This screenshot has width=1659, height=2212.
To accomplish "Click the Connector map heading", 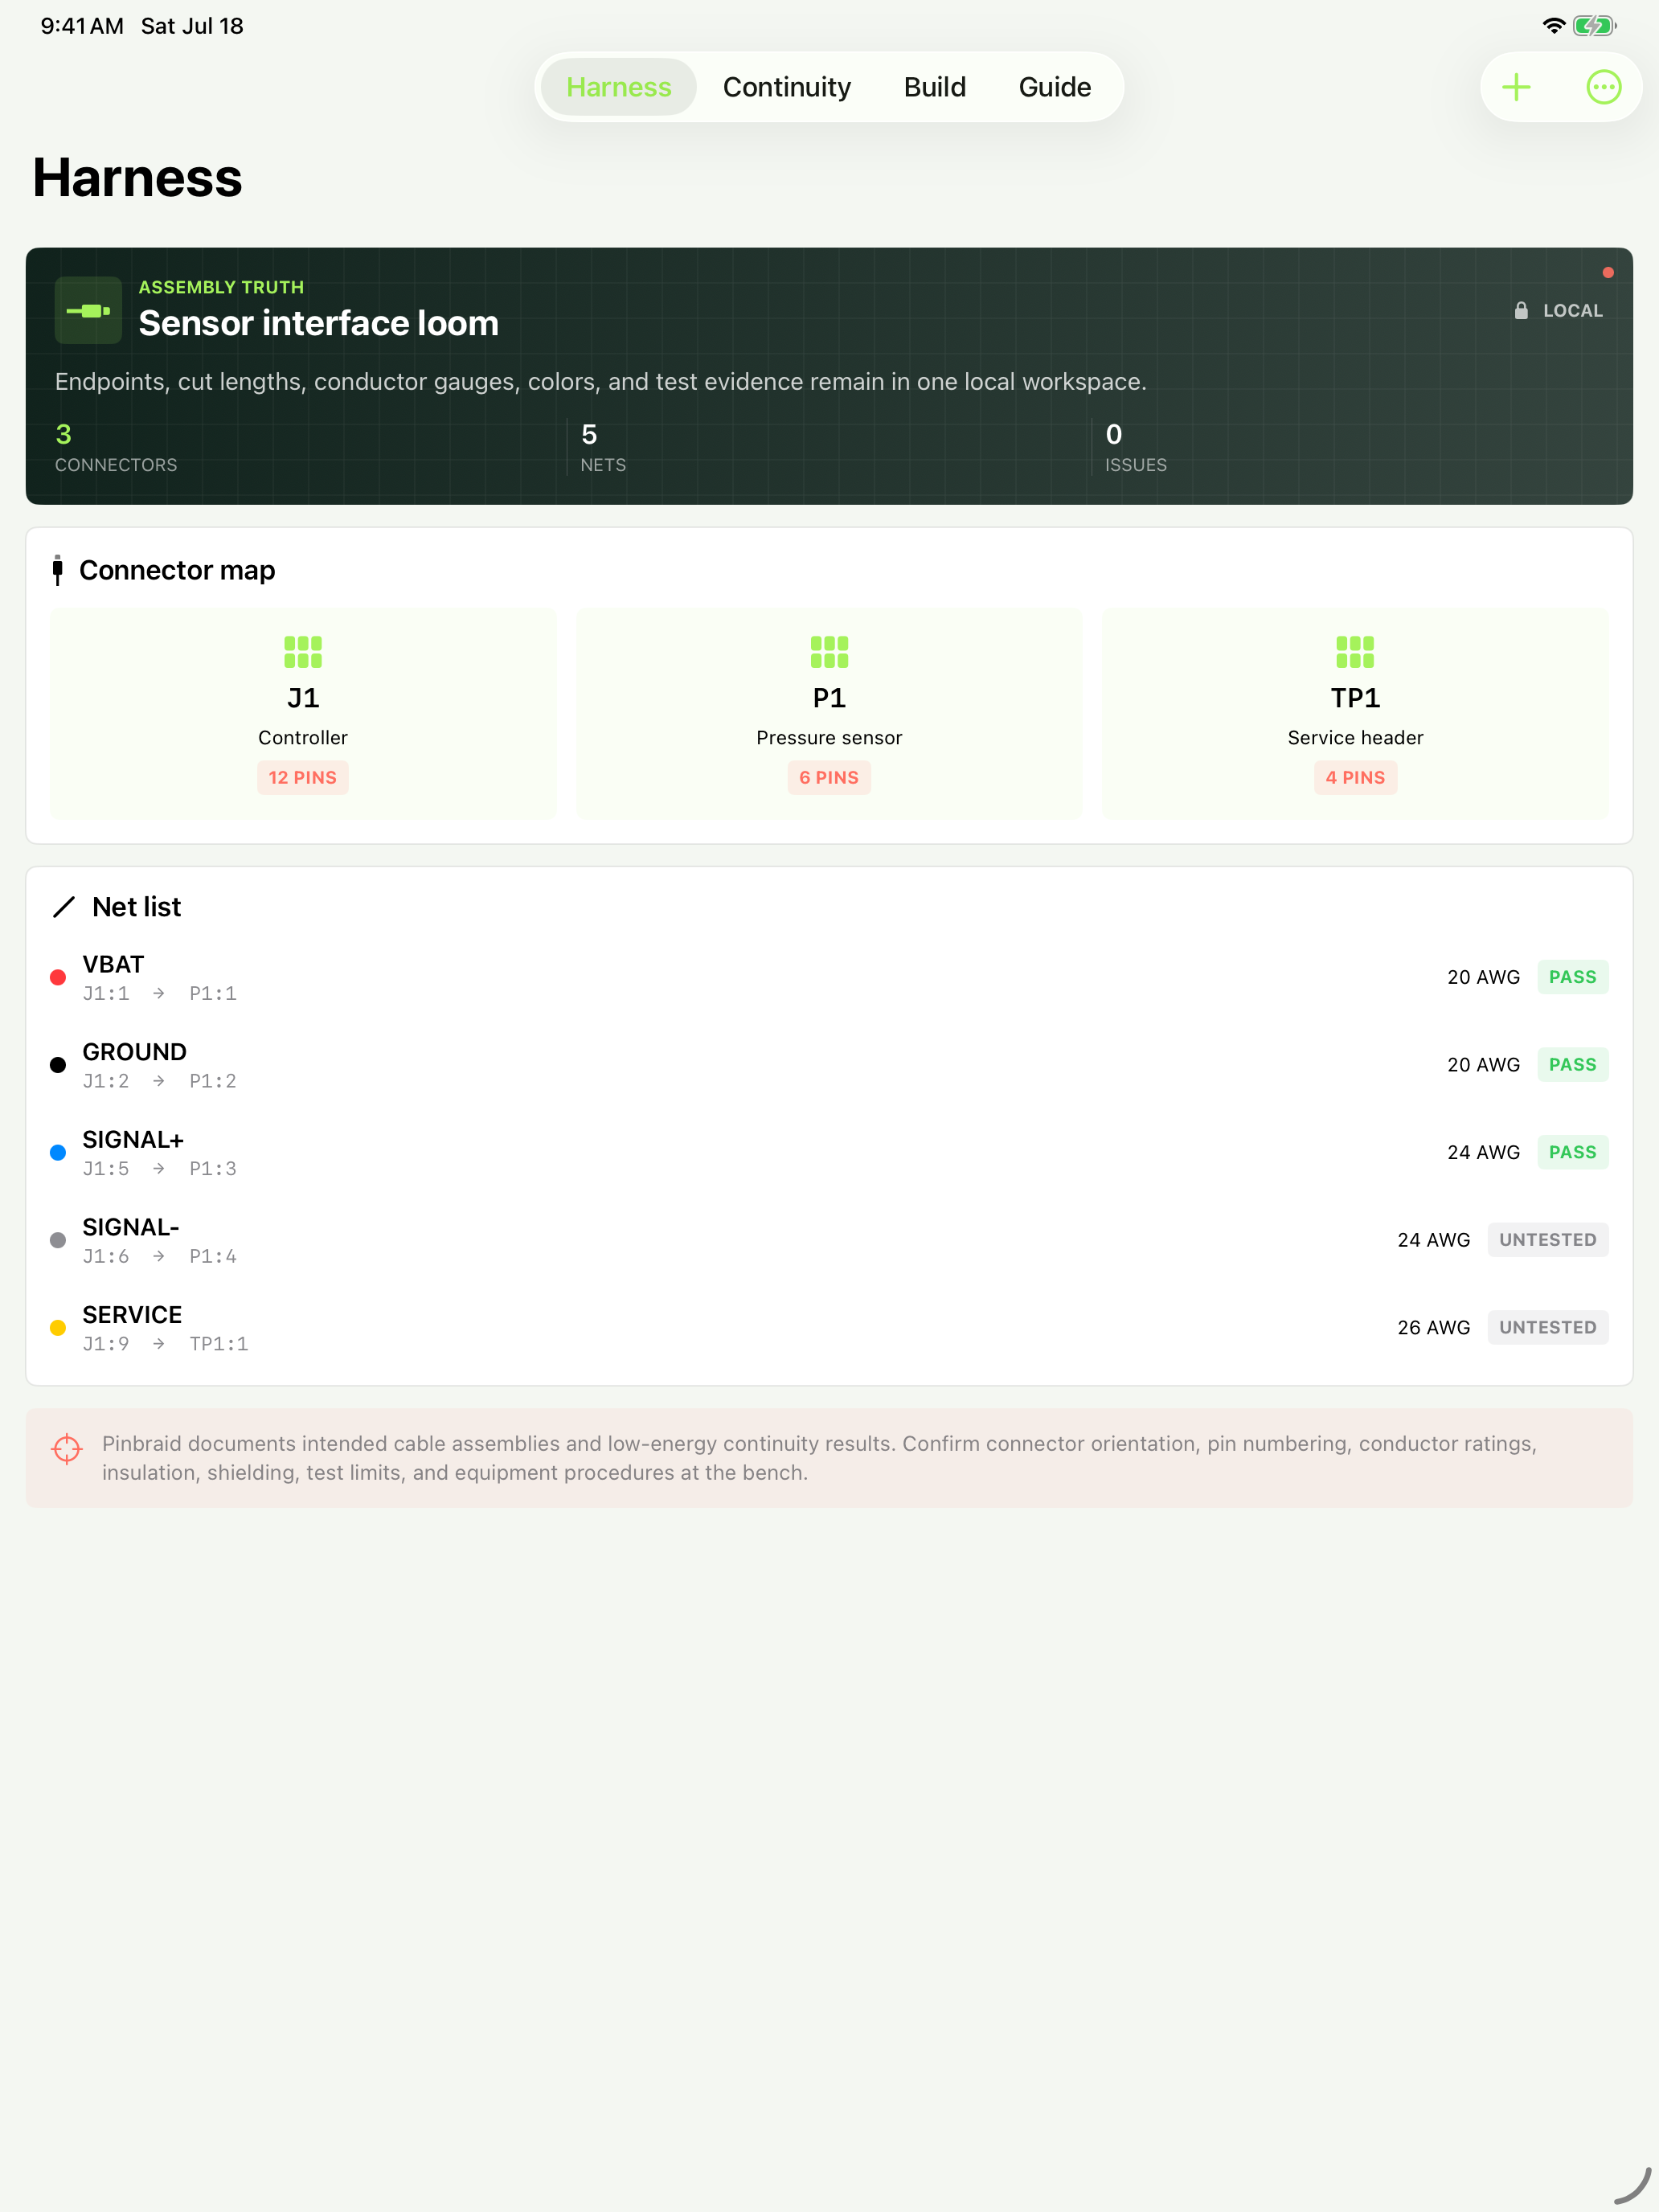I will tap(177, 570).
